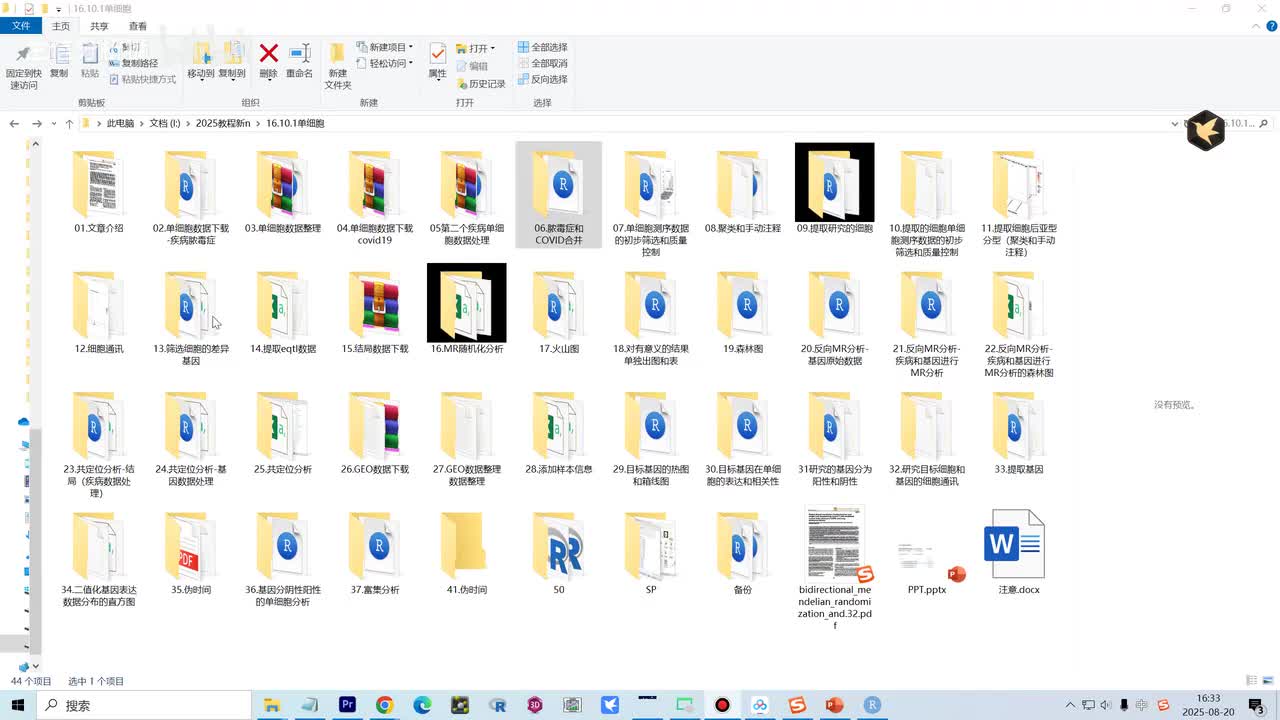
Task: Click Paste Shortcut (粘贴快捷方式) in the ribbon
Action: [142, 79]
